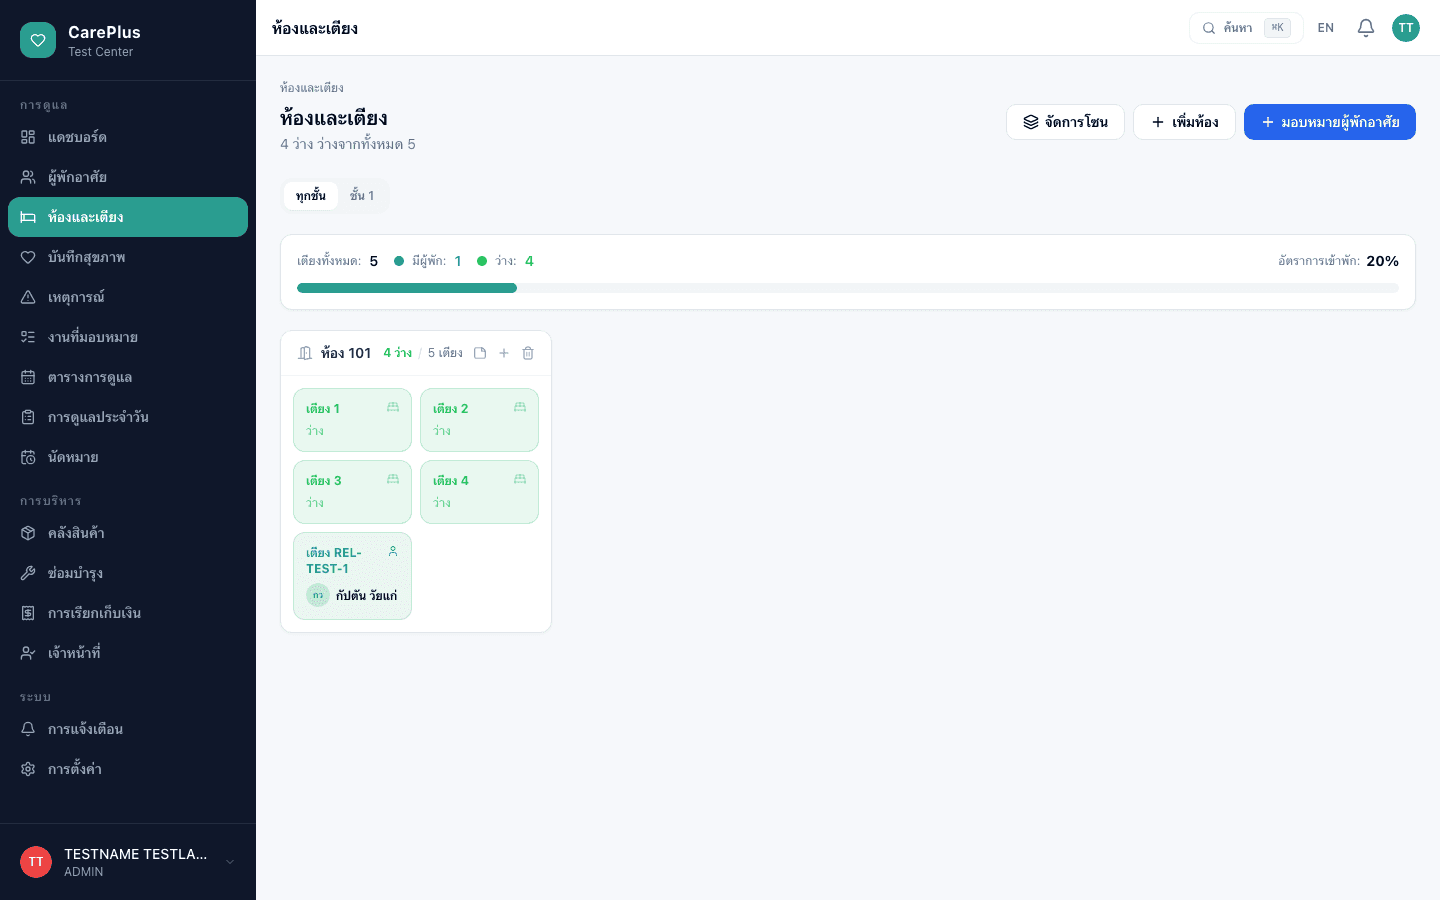Add a bed with the plus icon in ห้อง 101
The height and width of the screenshot is (900, 1440).
[504, 353]
